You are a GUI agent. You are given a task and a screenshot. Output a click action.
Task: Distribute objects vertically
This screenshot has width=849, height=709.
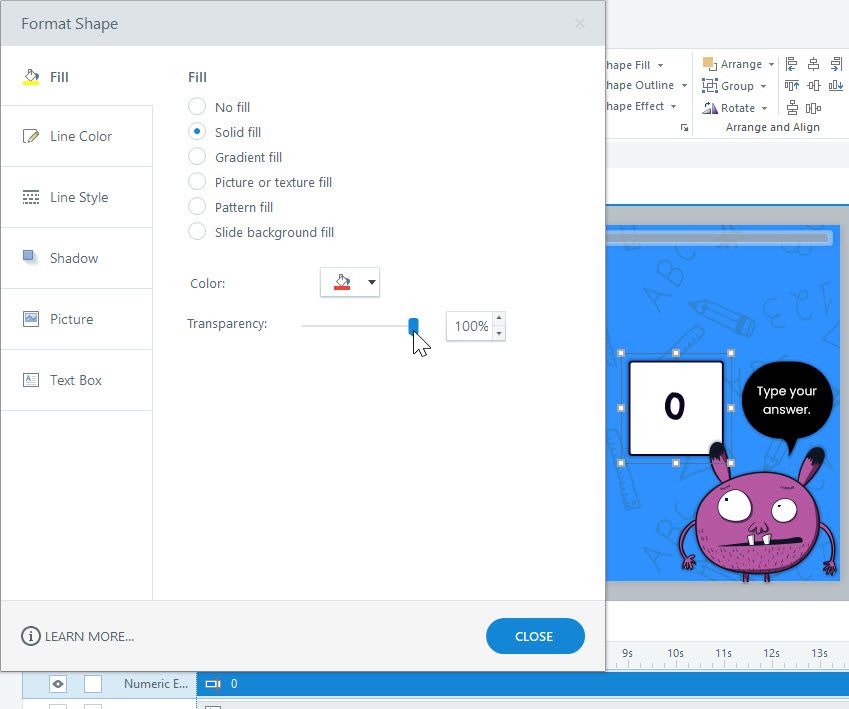[x=792, y=108]
